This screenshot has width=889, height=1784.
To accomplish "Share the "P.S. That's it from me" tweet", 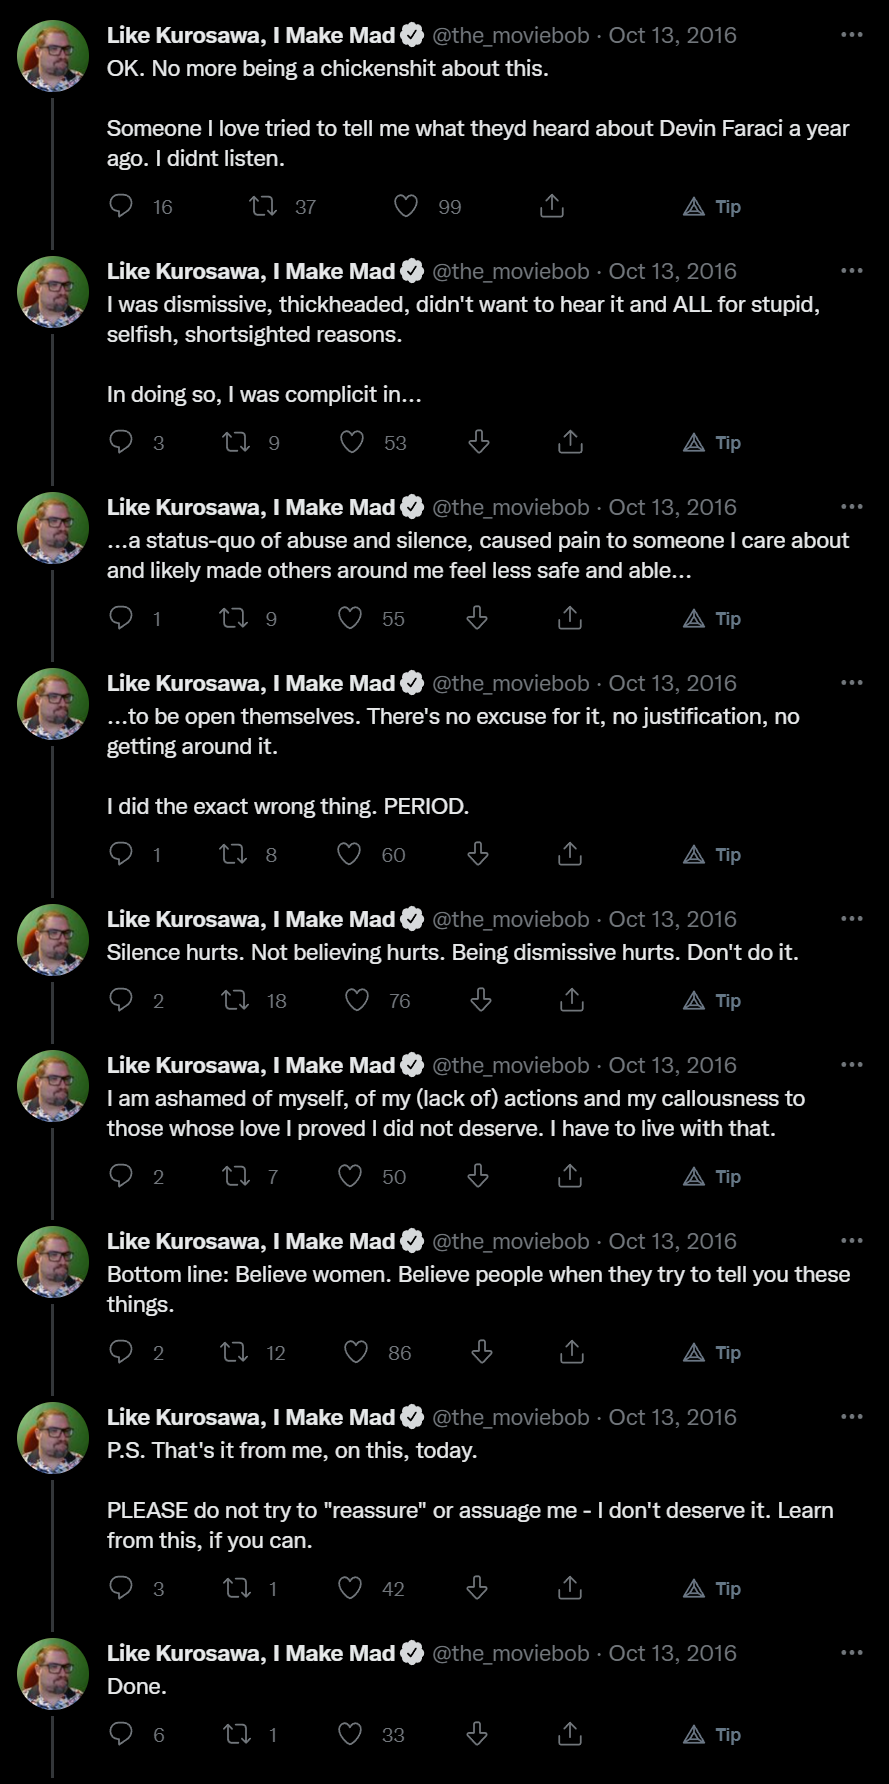I will [569, 1588].
